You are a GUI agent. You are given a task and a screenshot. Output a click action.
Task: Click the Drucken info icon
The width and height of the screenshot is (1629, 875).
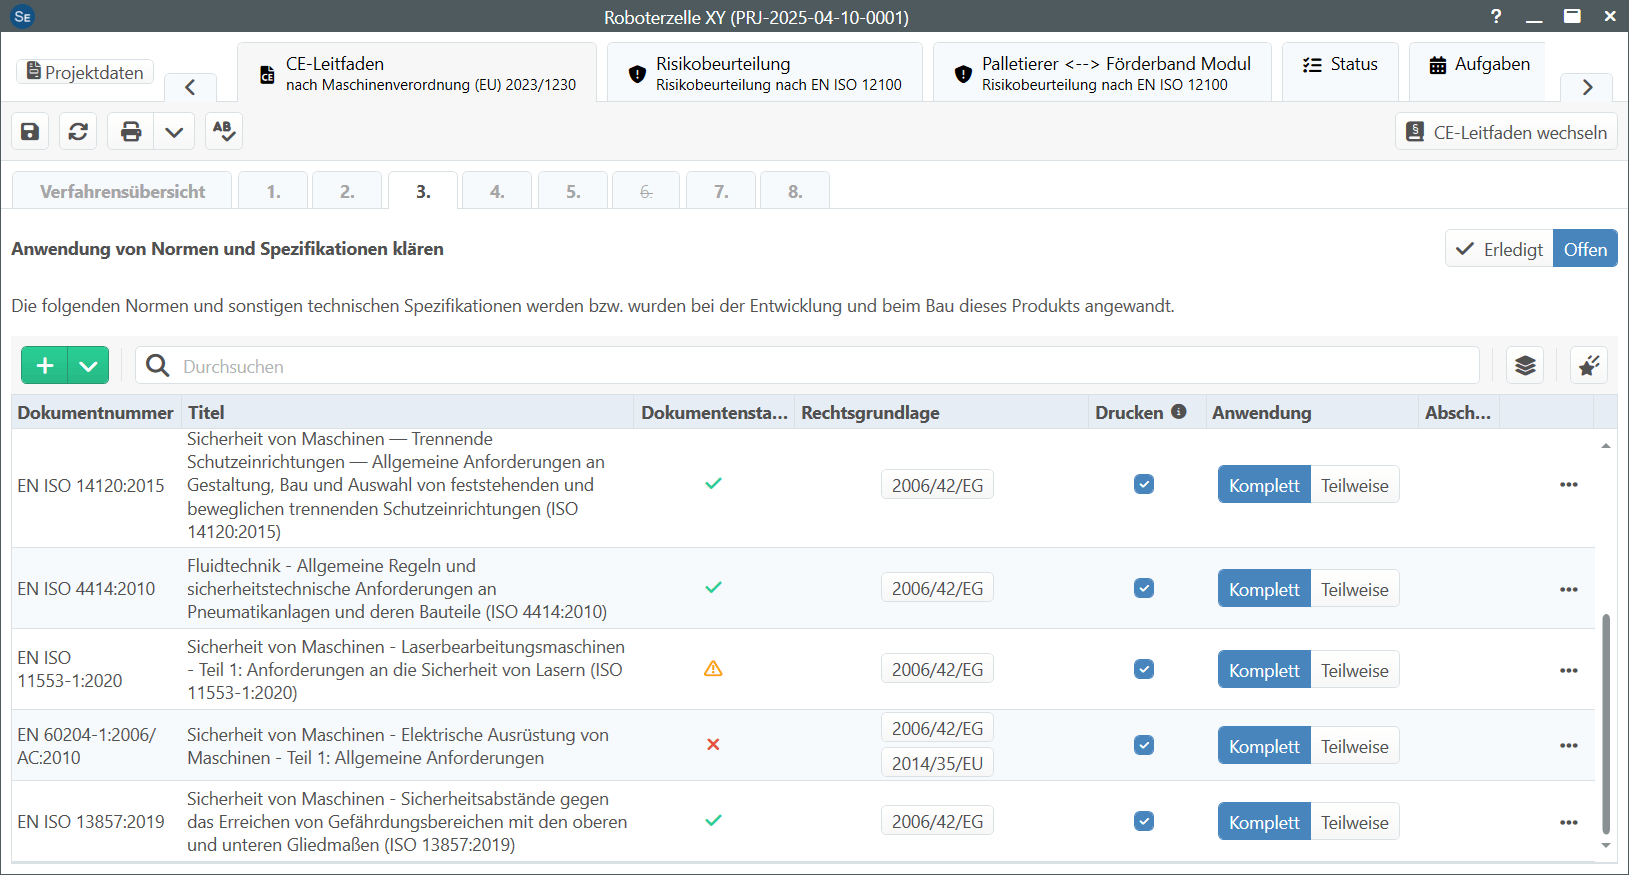point(1179,411)
